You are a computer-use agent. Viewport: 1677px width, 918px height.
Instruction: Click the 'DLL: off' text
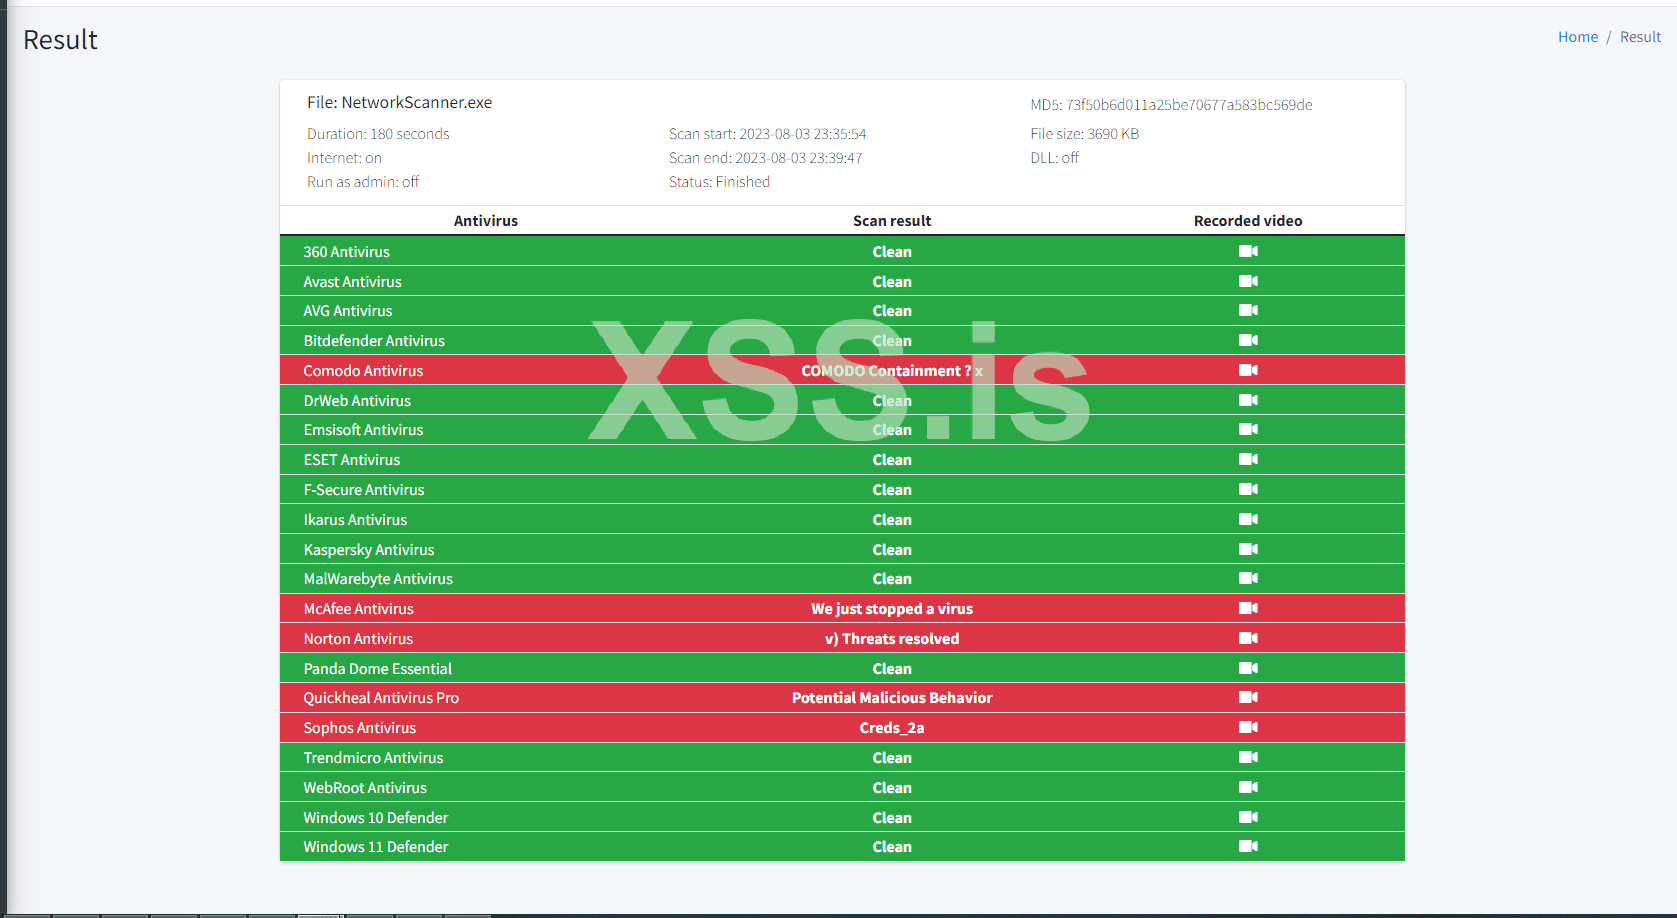1055,158
